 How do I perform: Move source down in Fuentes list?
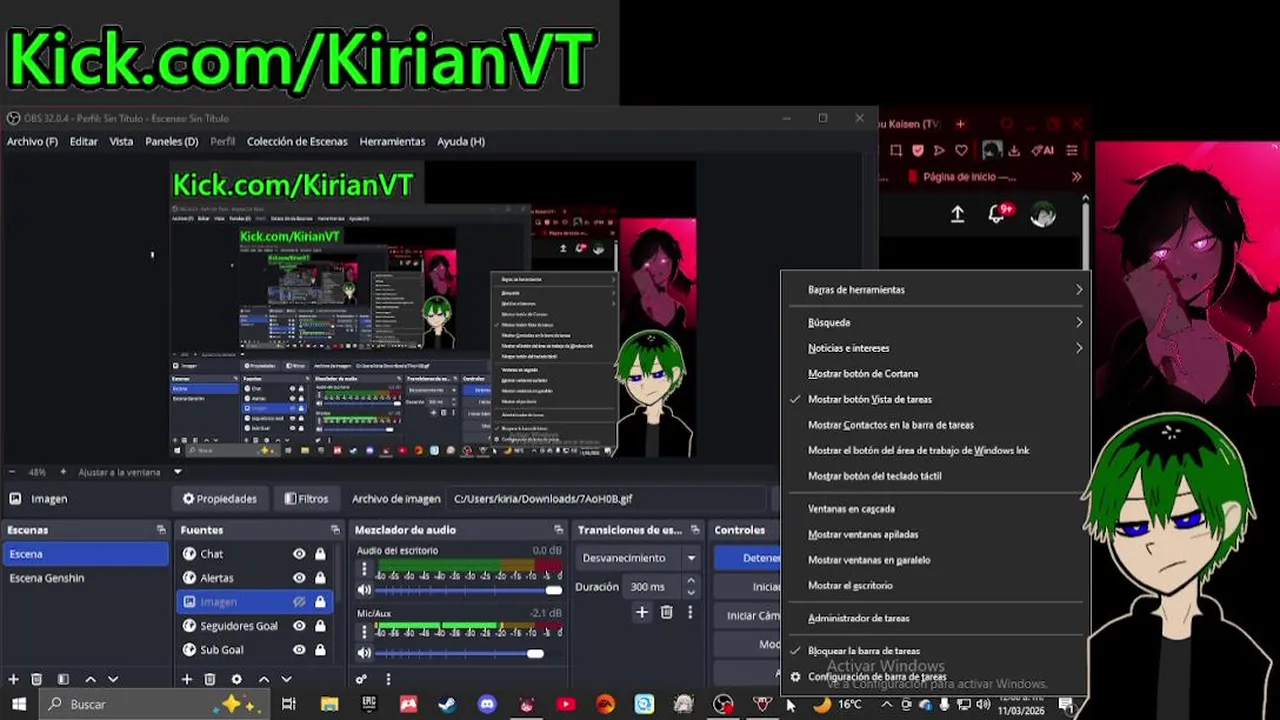pos(286,679)
